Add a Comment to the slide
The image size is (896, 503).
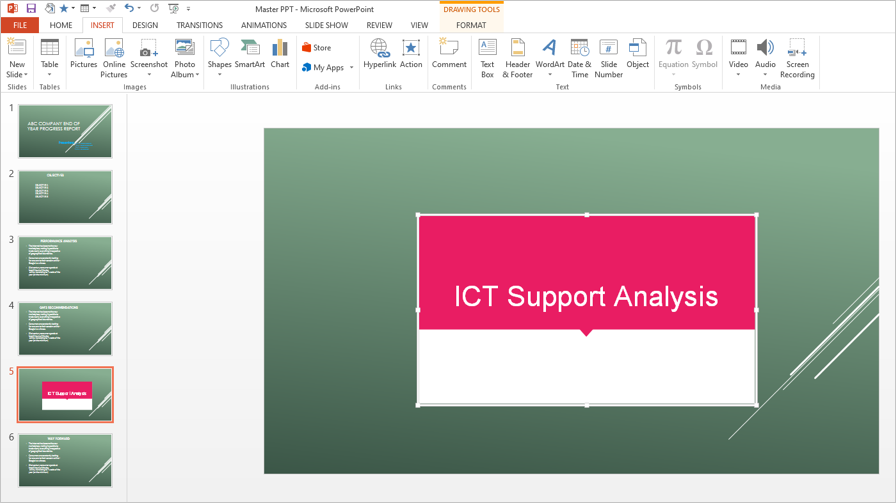click(449, 56)
